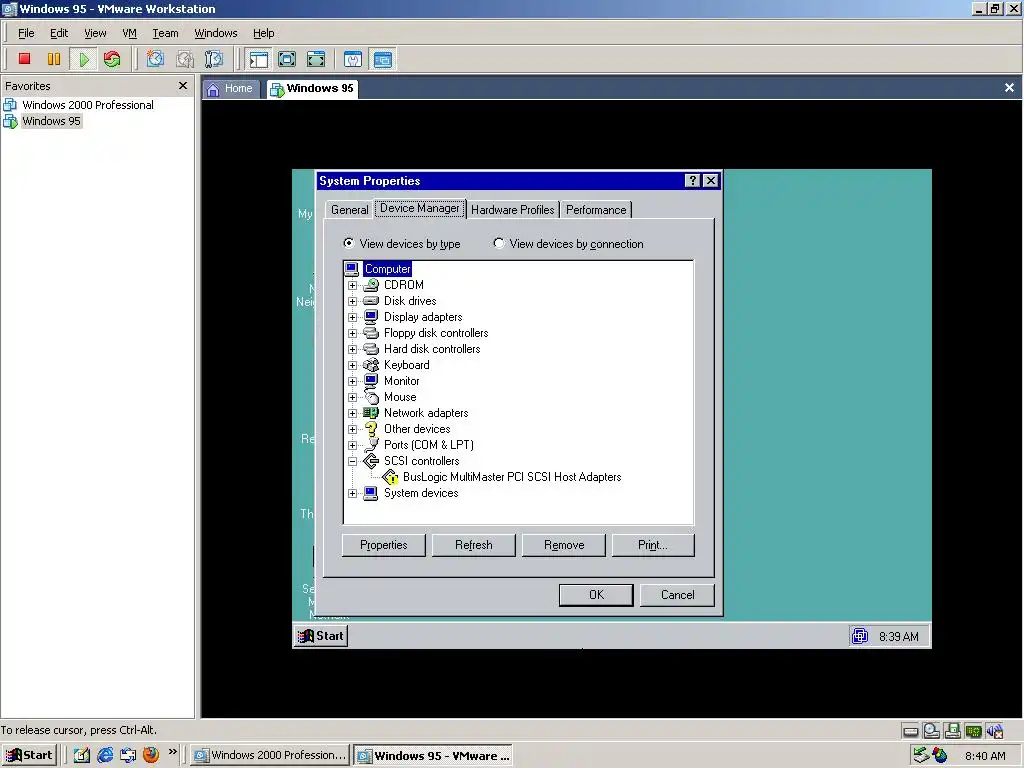Image resolution: width=1024 pixels, height=768 pixels.
Task: Select Windows 95 in Favorites list
Action: coord(51,121)
